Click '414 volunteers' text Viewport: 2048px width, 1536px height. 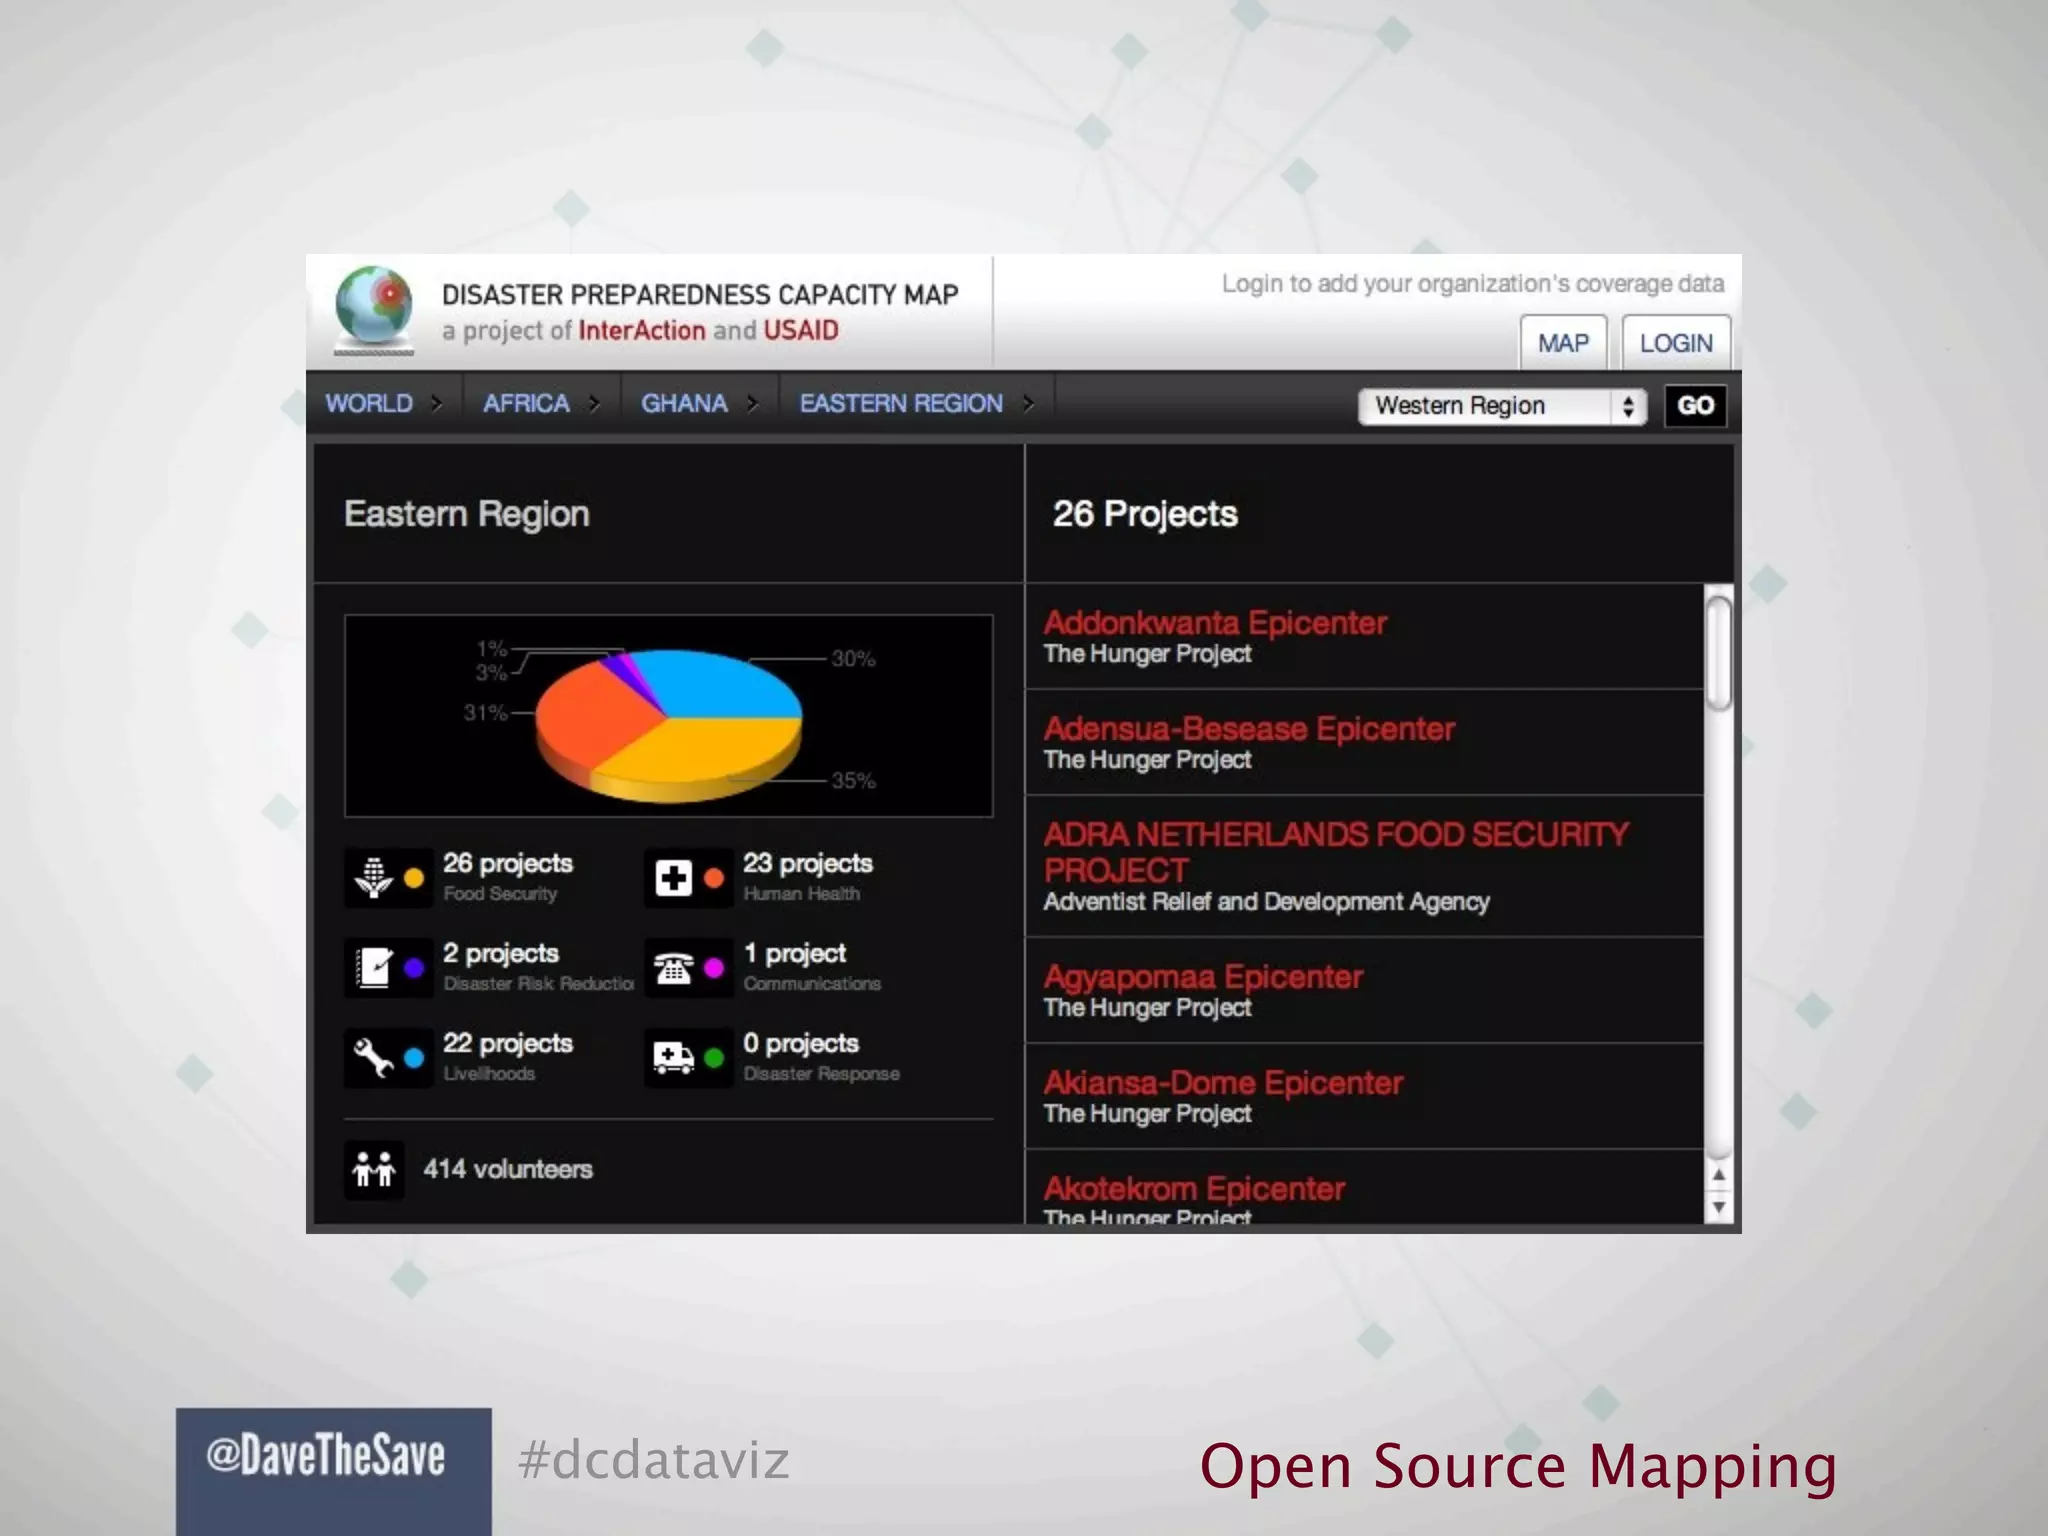(508, 1169)
